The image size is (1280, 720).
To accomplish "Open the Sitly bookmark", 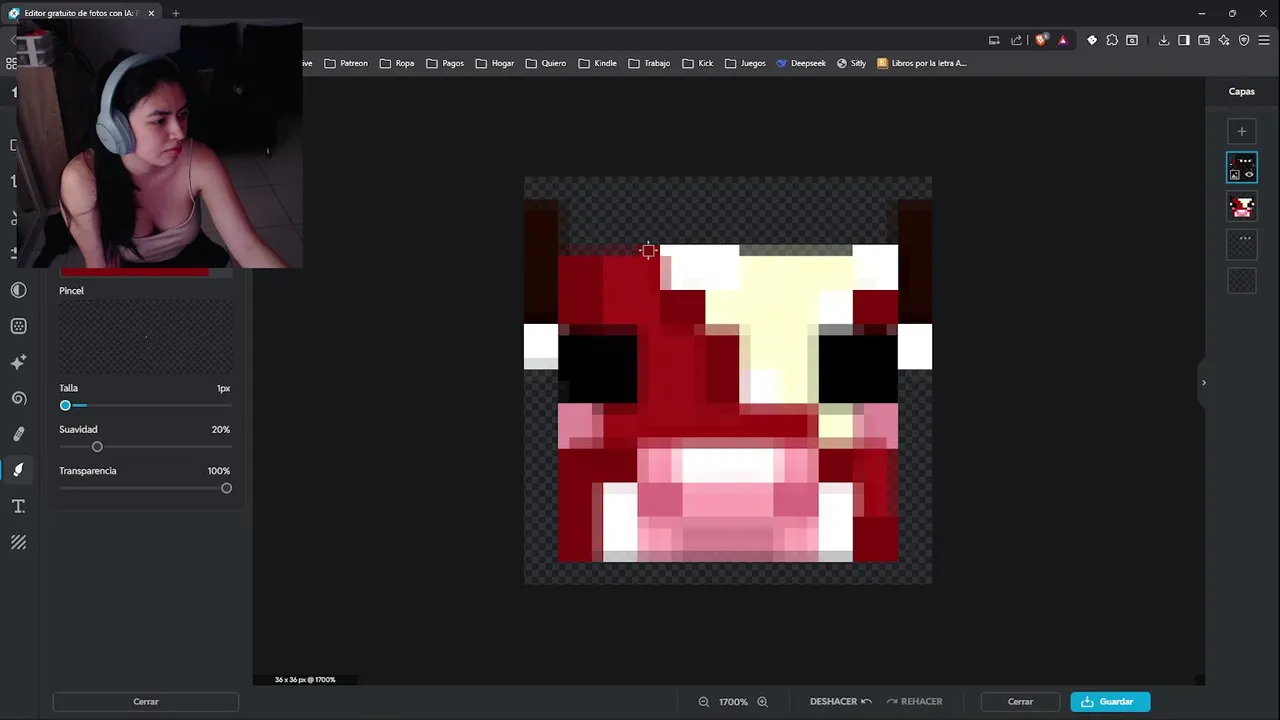I will click(x=851, y=63).
